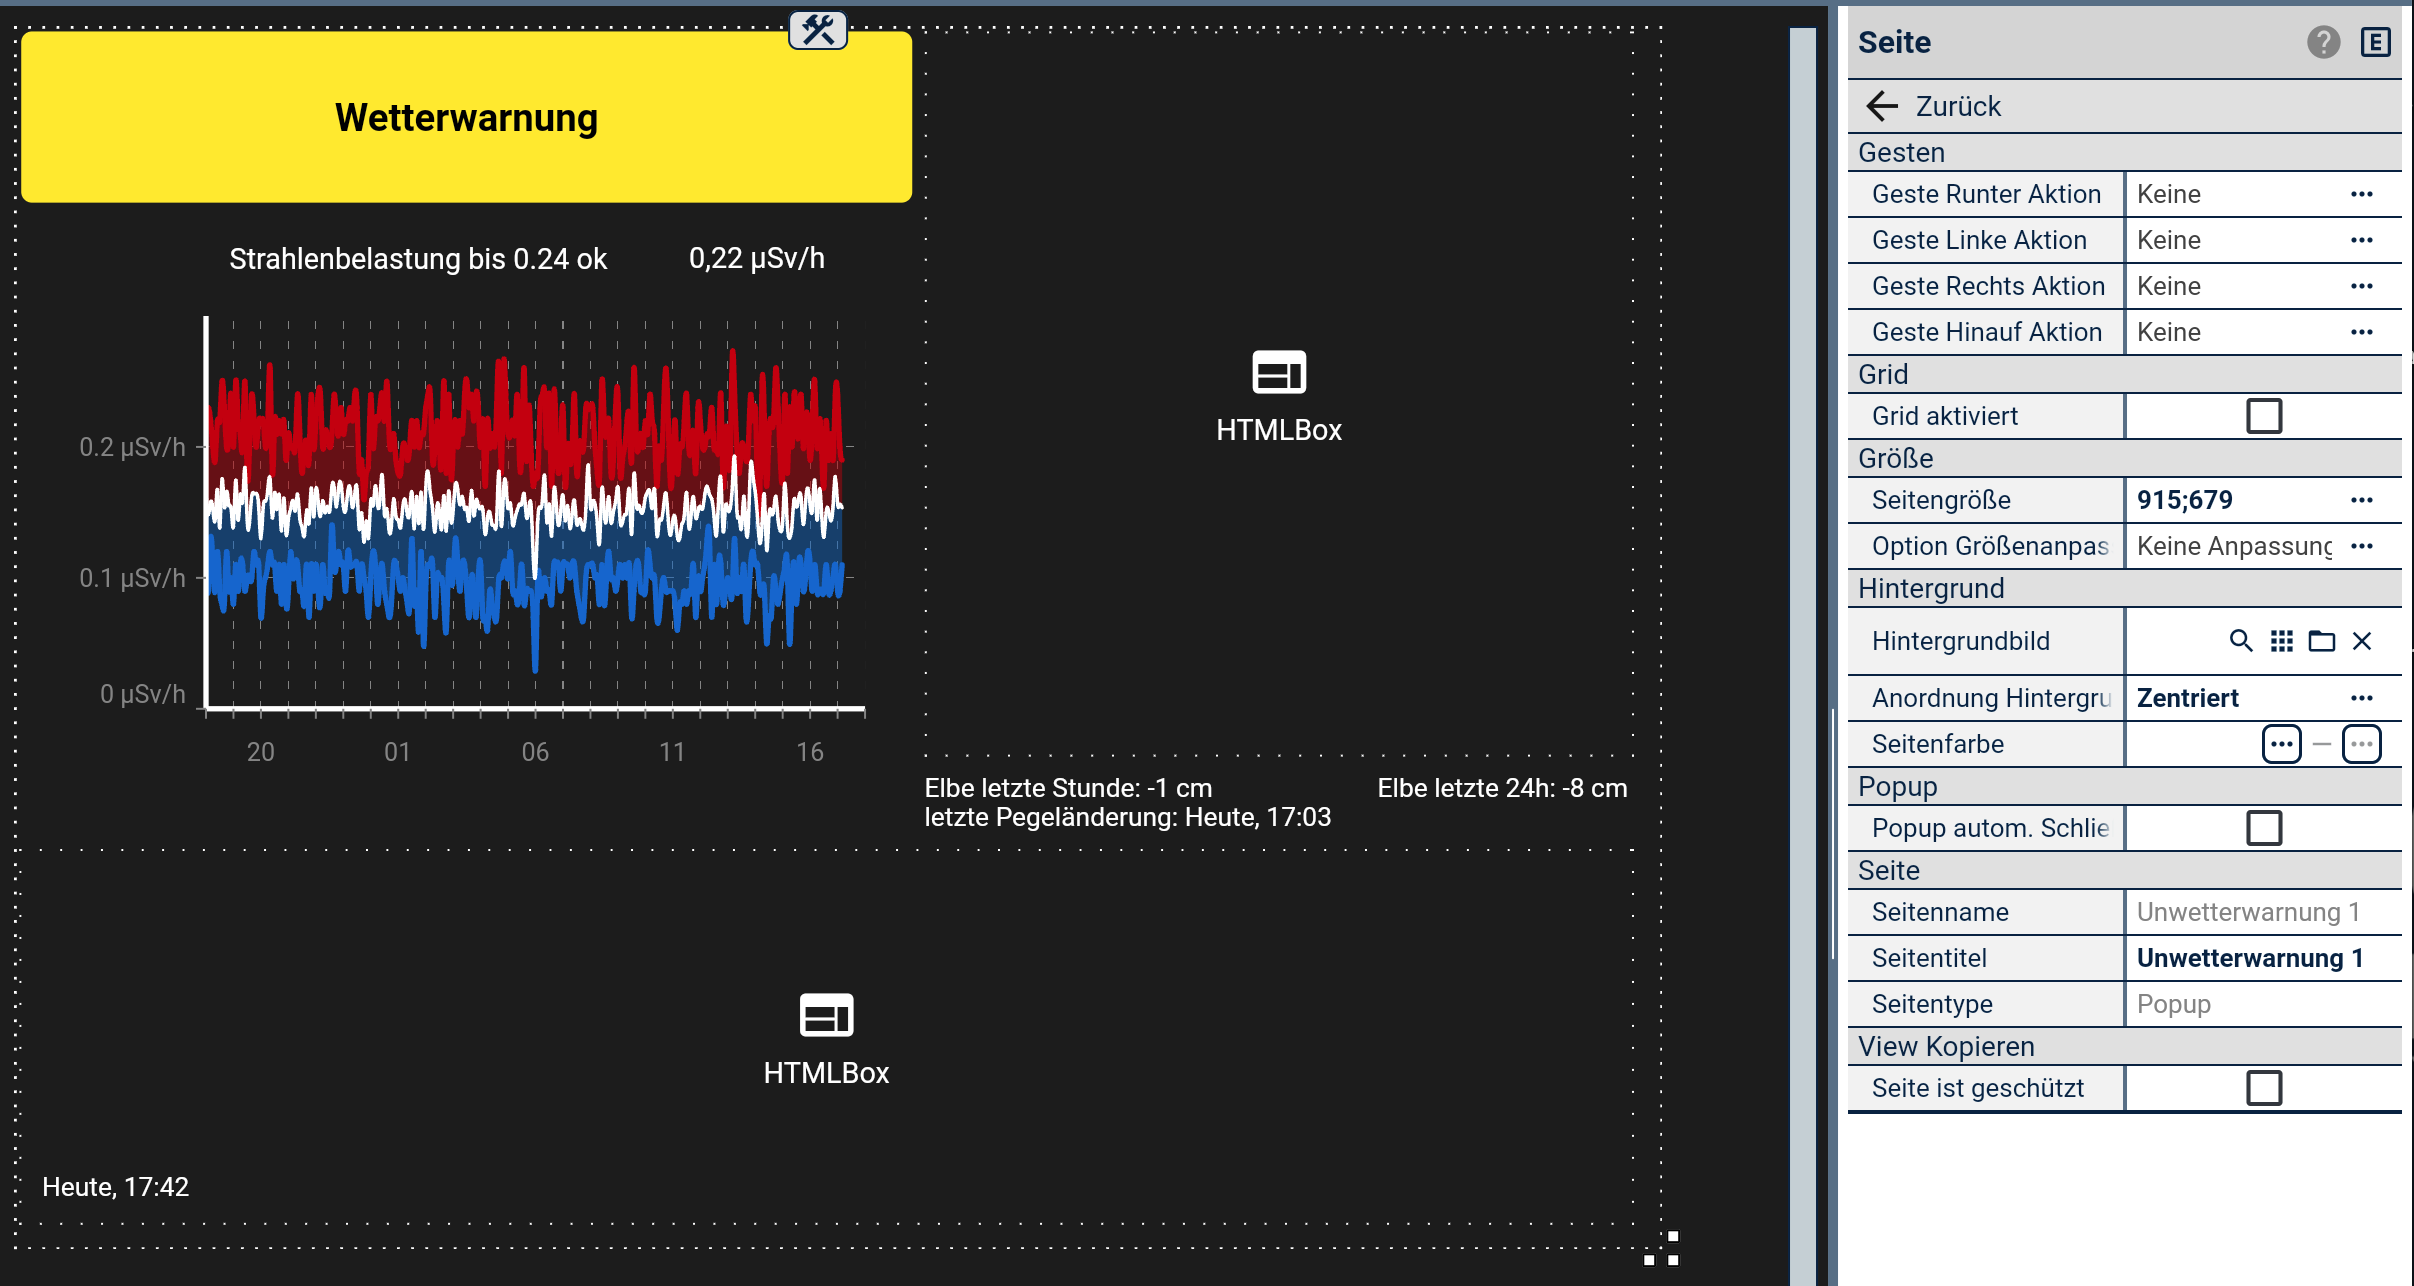The image size is (2414, 1286).
Task: Select the upper HTMLBox element icon
Action: 1279,373
